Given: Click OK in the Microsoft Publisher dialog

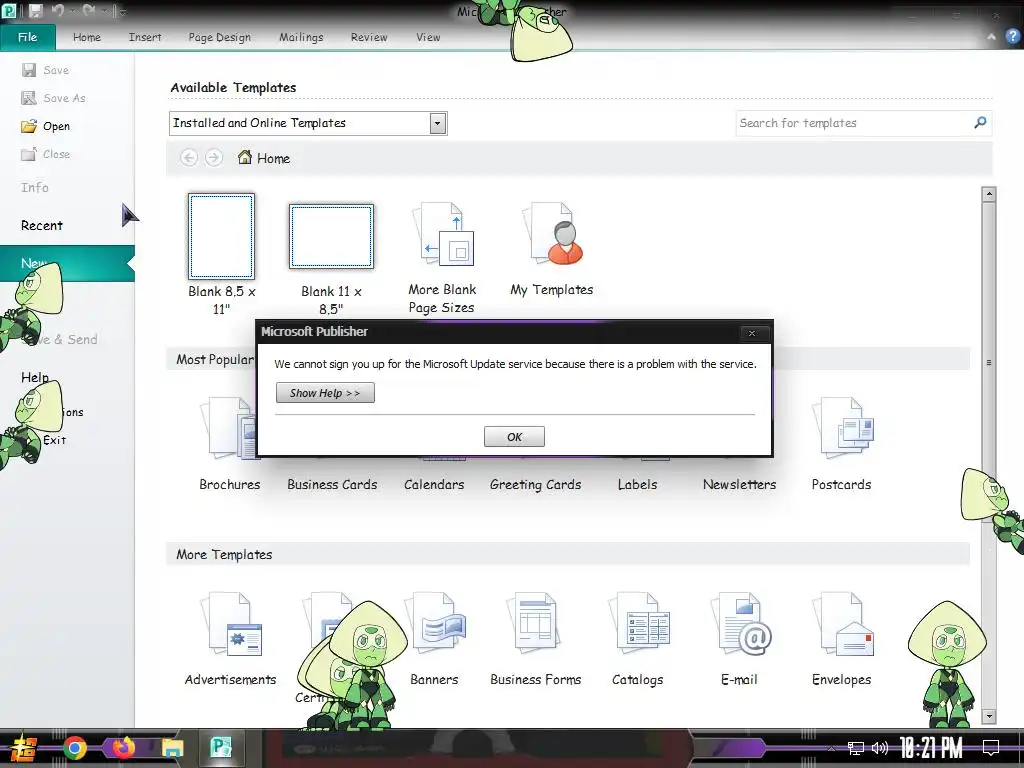Looking at the screenshot, I should (514, 437).
